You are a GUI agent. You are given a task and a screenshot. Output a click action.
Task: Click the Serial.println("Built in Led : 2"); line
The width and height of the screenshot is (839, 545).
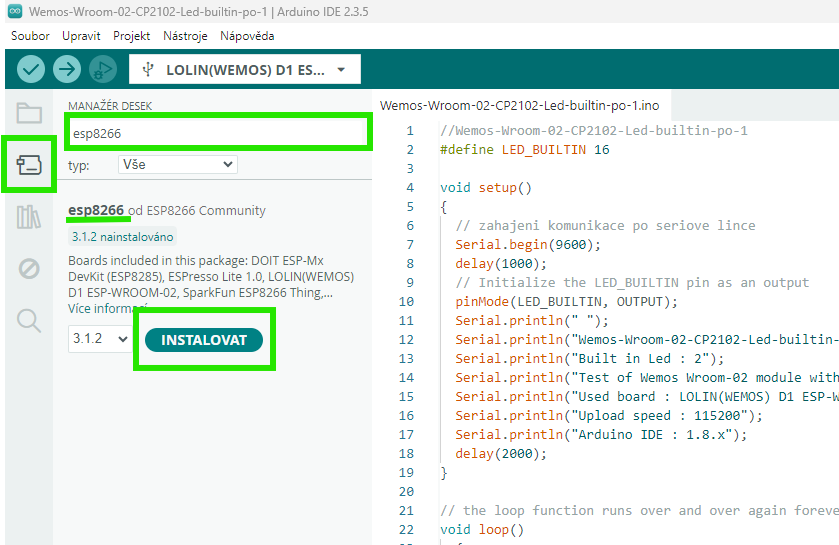point(589,358)
